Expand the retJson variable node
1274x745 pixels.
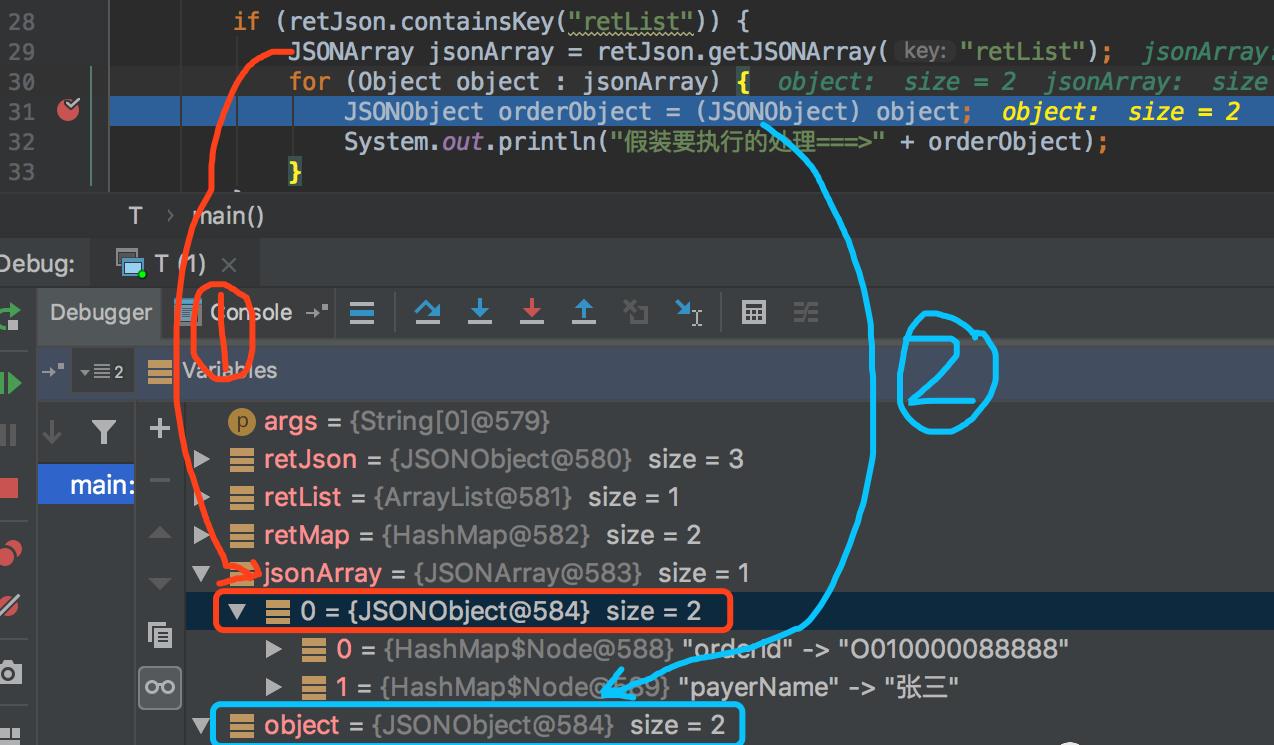tap(202, 460)
